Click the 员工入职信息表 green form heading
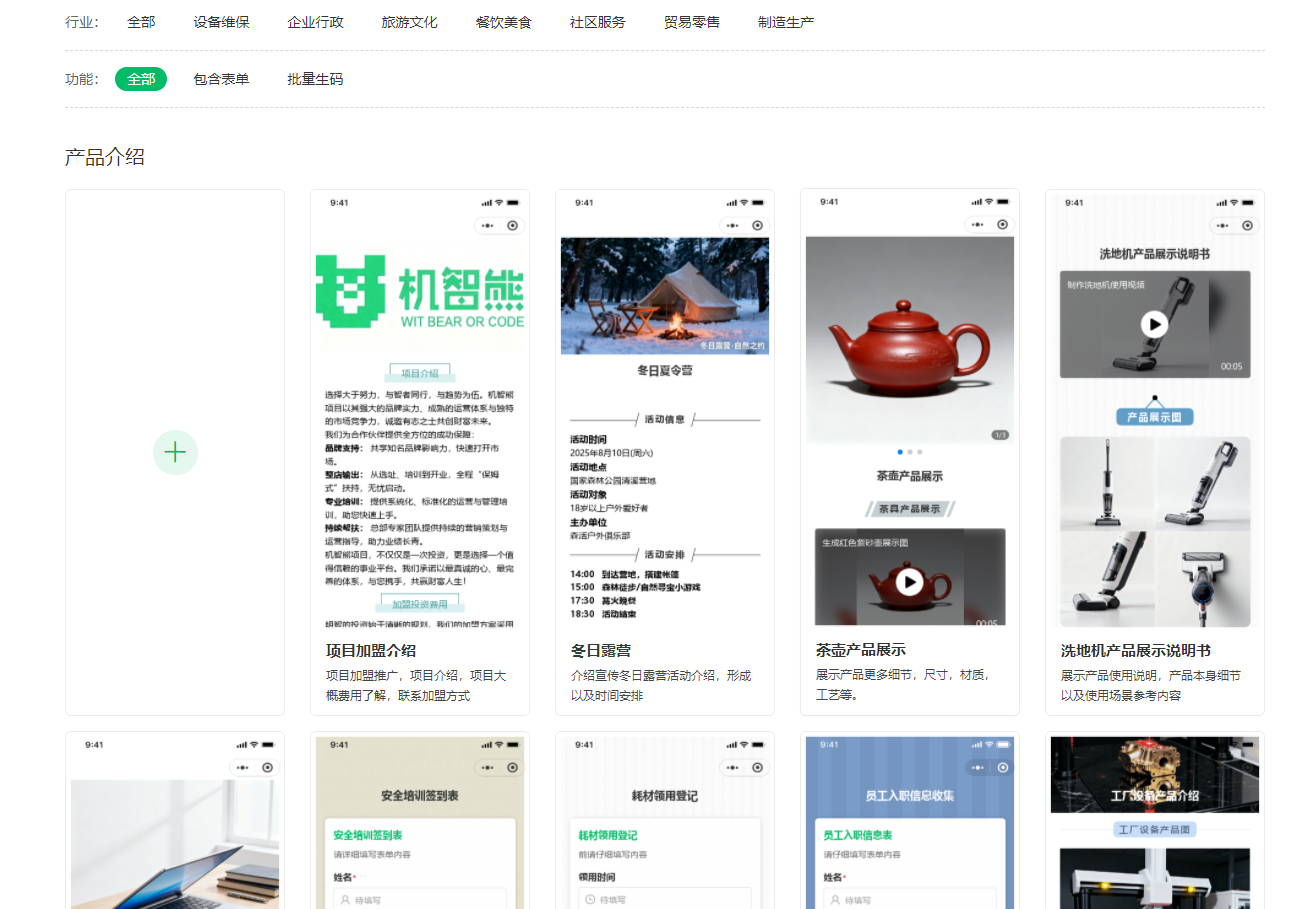Screen dimensions: 1311x909 click(858, 835)
